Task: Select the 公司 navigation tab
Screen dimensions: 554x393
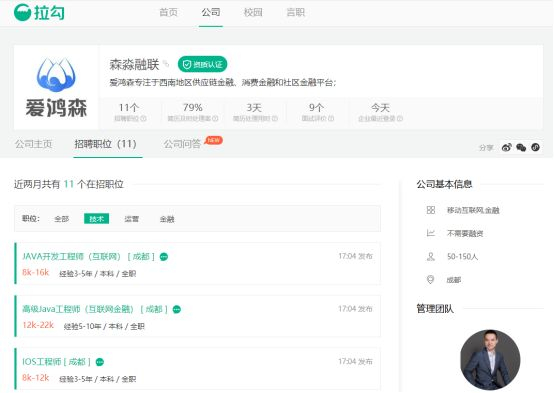Action: pos(211,12)
